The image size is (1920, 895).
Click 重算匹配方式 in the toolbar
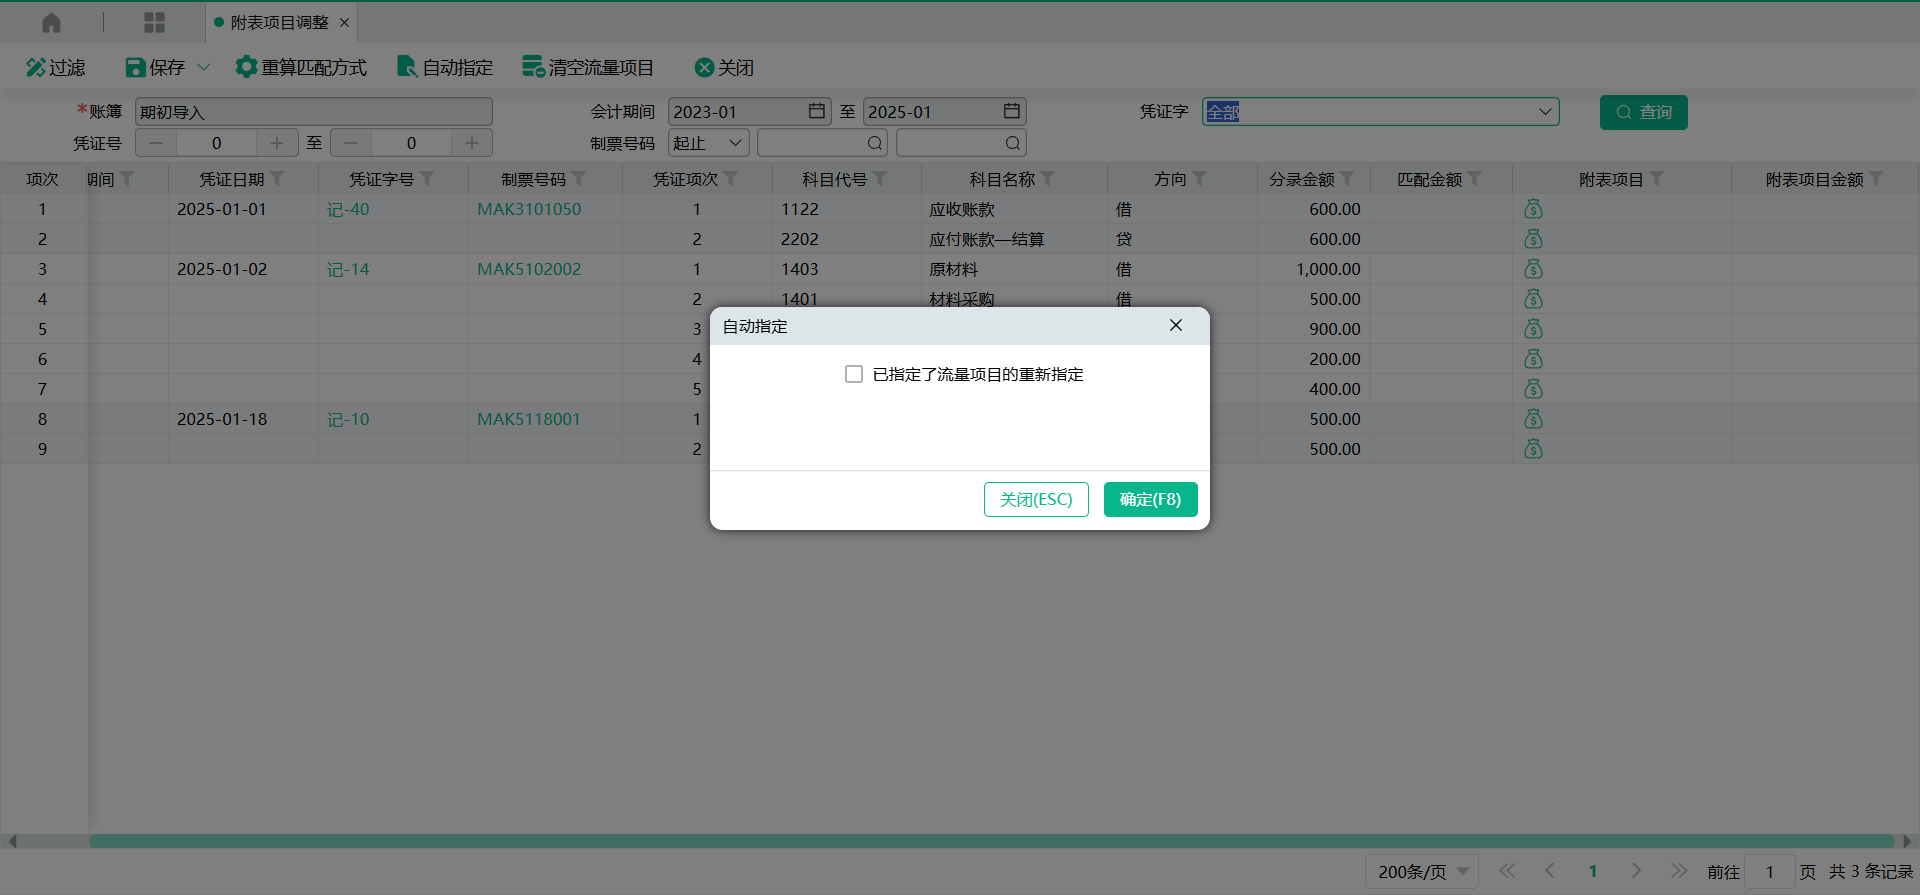[x=301, y=67]
